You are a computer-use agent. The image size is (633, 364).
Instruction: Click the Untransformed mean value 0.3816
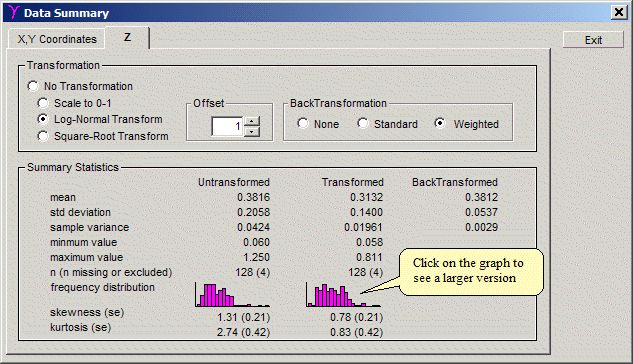253,197
